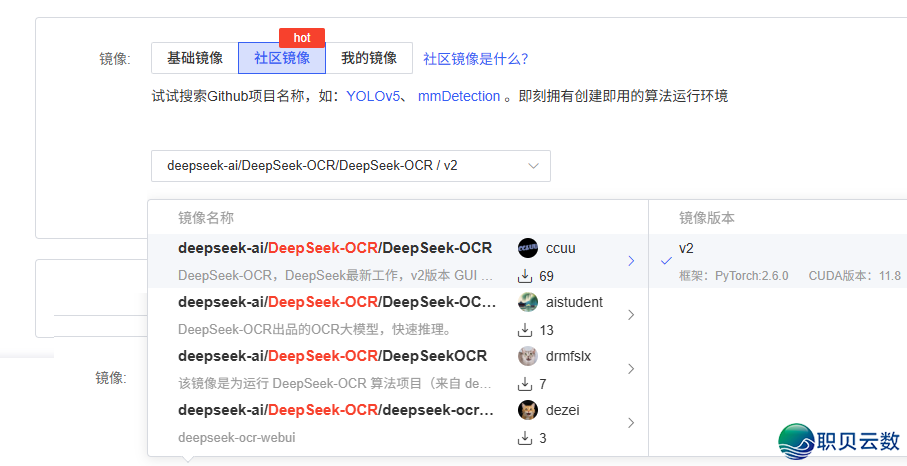Click the download icon next to 7
Screen dimensions: 907x466
(525, 384)
